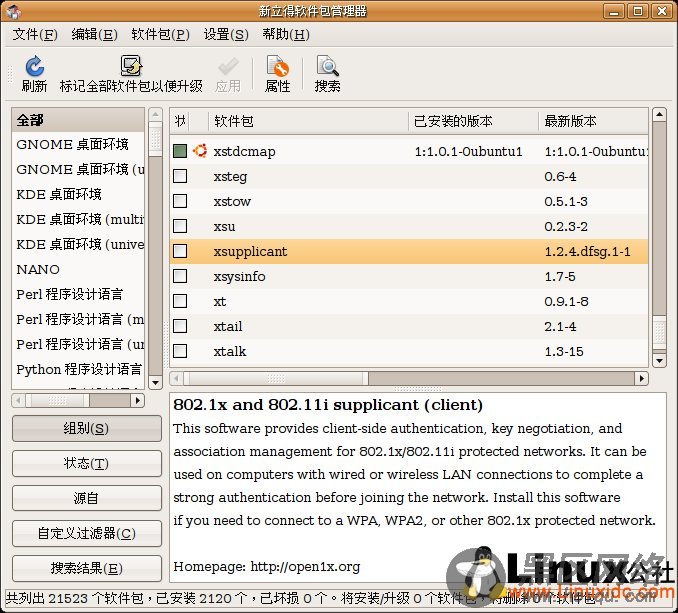Click the Ubuntu logo beside xstdcmap
Screen dimensions: 678x613
click(200, 150)
